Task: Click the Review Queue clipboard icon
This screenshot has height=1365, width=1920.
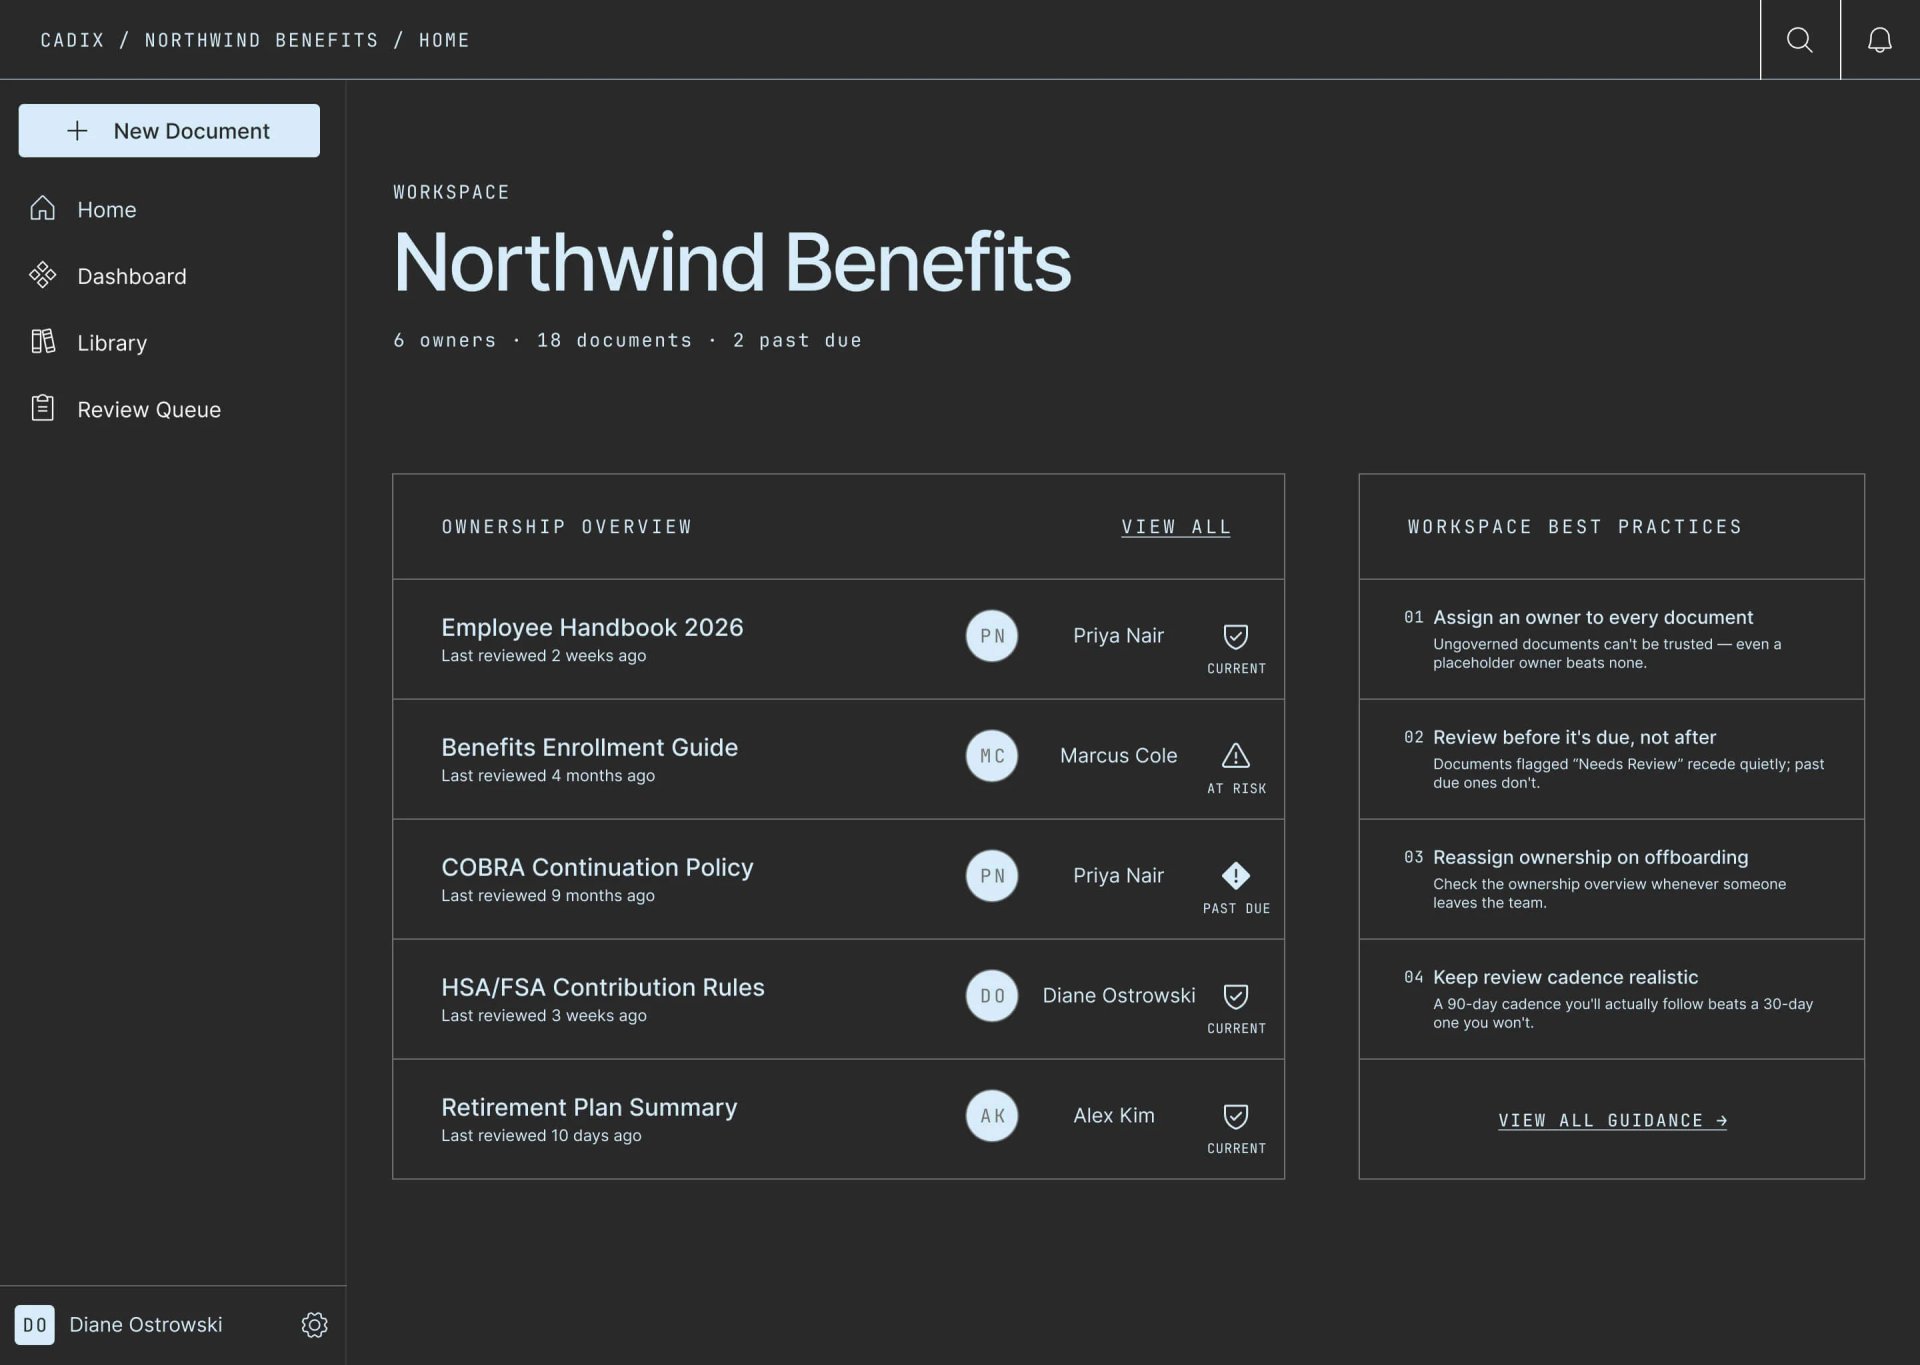Action: pyautogui.click(x=42, y=408)
